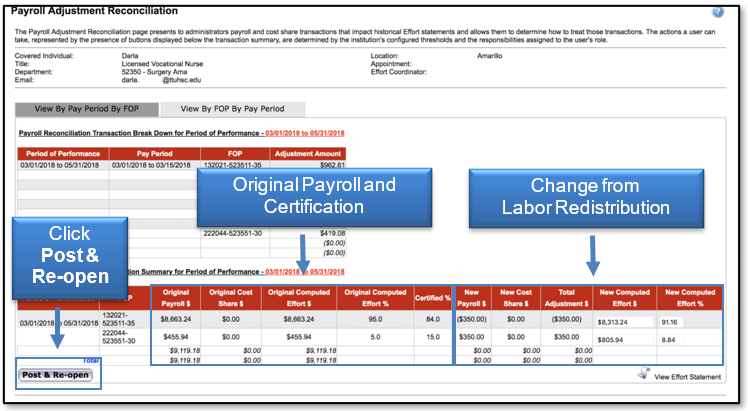Open the View Effort Statement link
The width and height of the screenshot is (748, 411).
(x=687, y=377)
